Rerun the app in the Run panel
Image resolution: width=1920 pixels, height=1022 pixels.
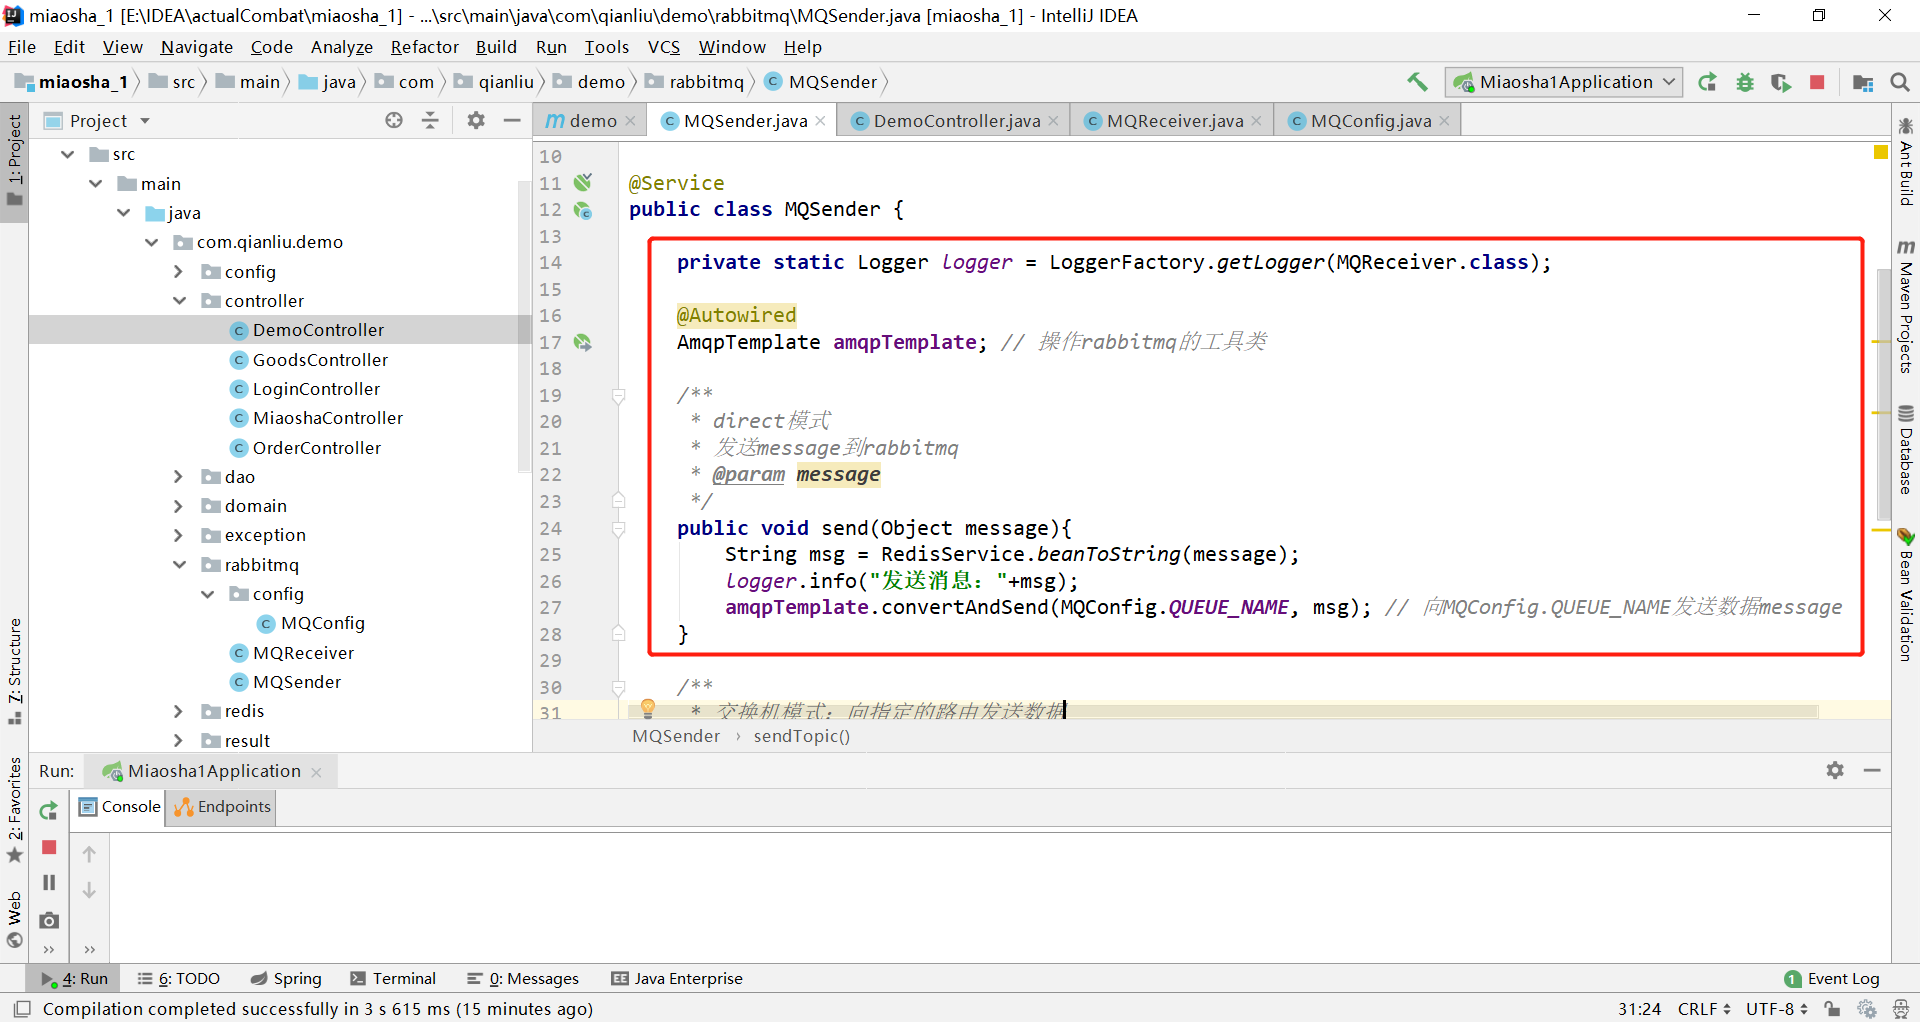point(49,811)
